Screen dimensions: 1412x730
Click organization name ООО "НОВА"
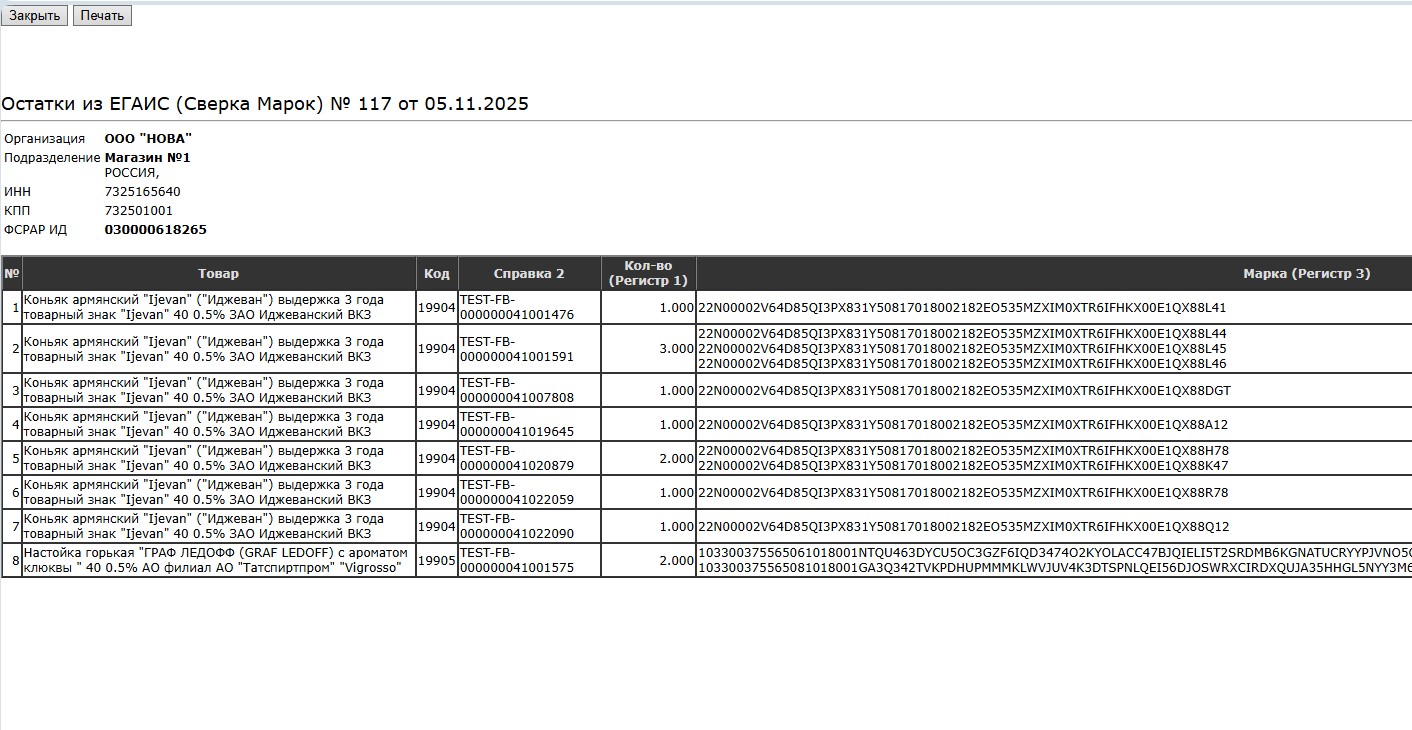[x=148, y=139]
